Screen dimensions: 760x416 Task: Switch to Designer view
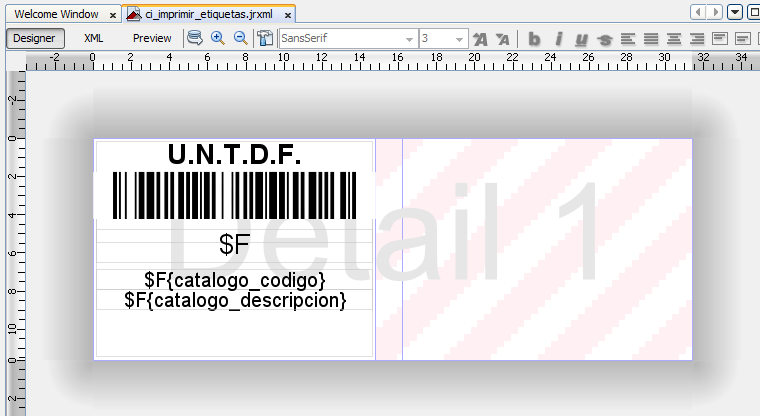34,38
